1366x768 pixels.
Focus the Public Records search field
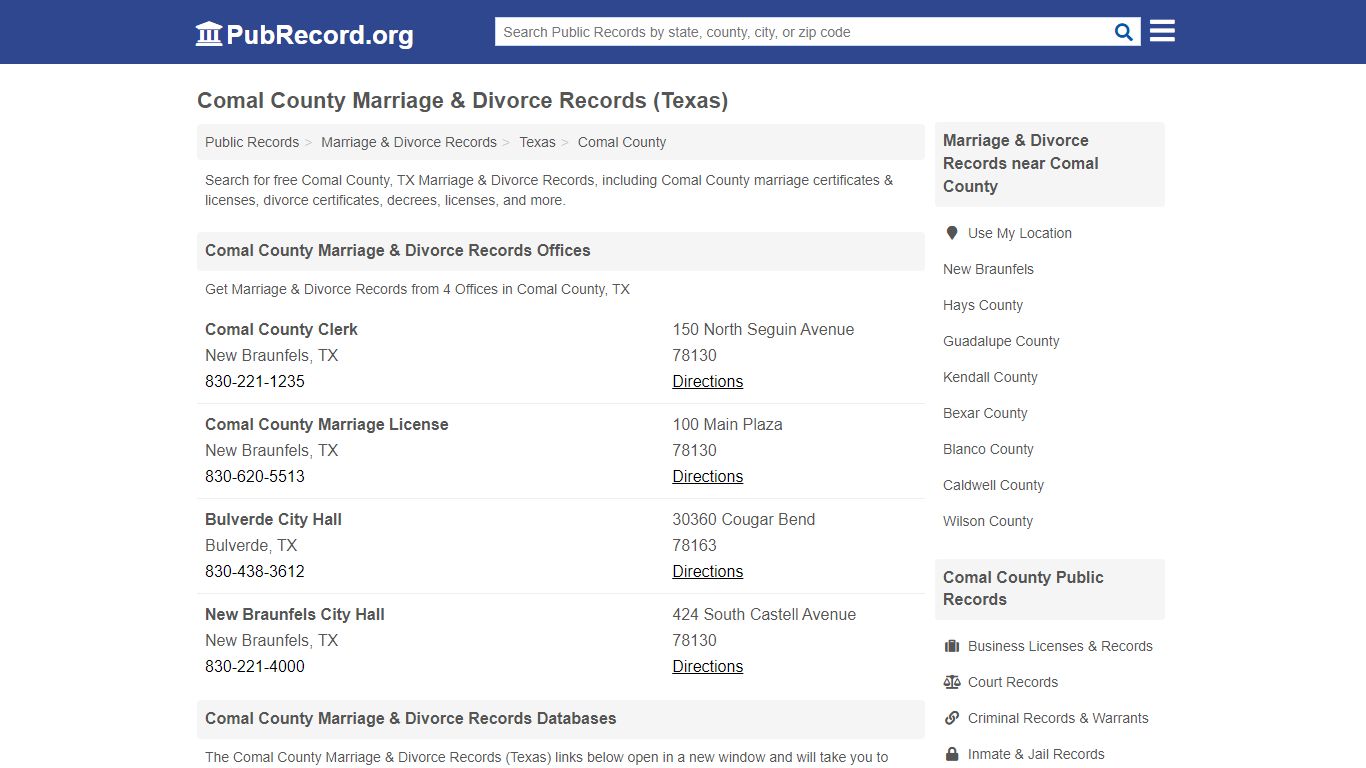[805, 32]
